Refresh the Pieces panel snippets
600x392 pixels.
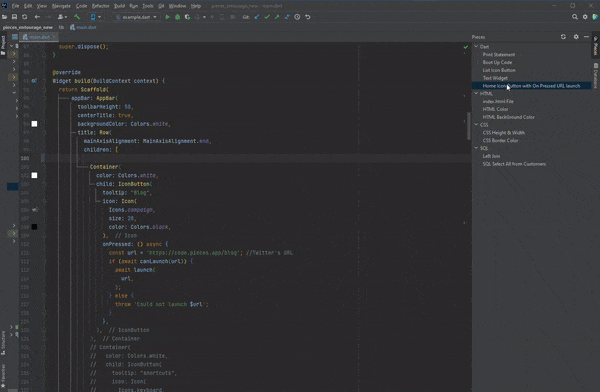click(x=563, y=37)
